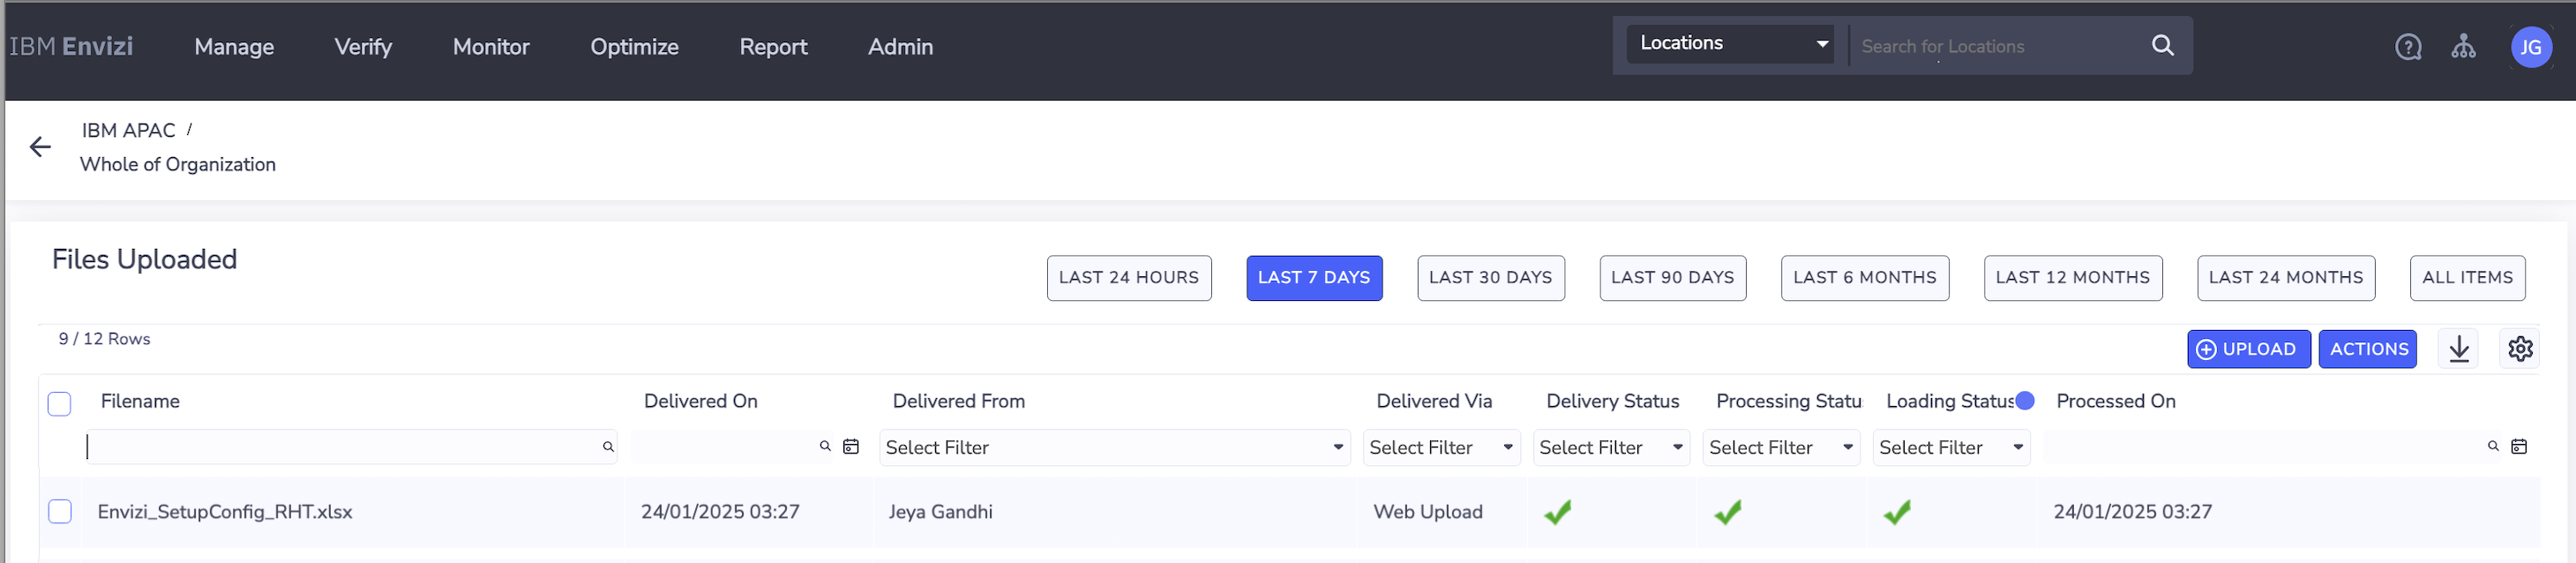Click the download arrow icon
This screenshot has height=563, width=2576.
point(2459,349)
